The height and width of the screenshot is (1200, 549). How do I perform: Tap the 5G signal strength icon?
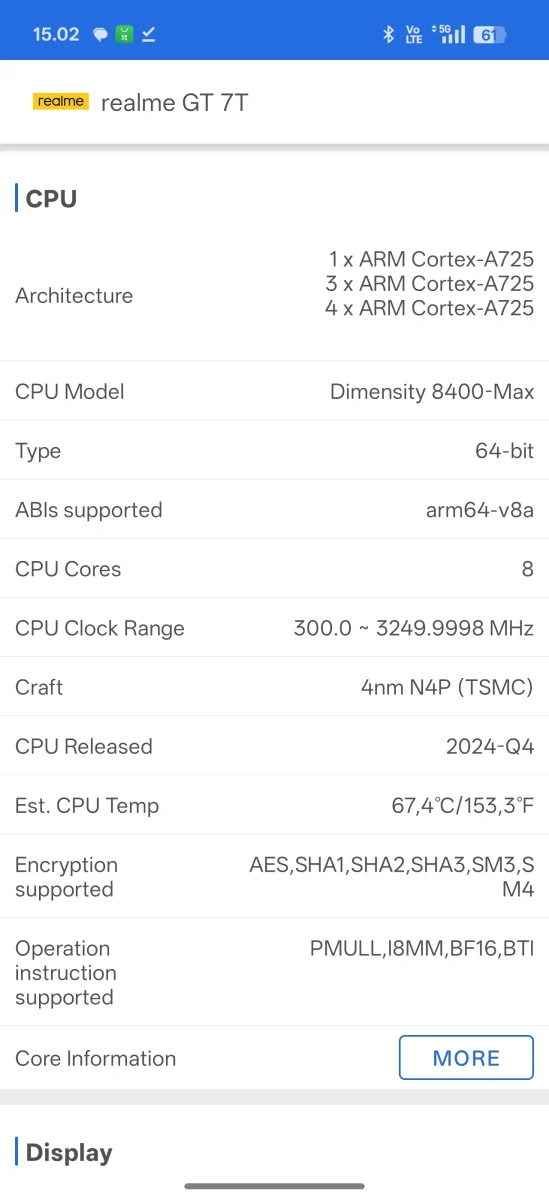point(449,34)
